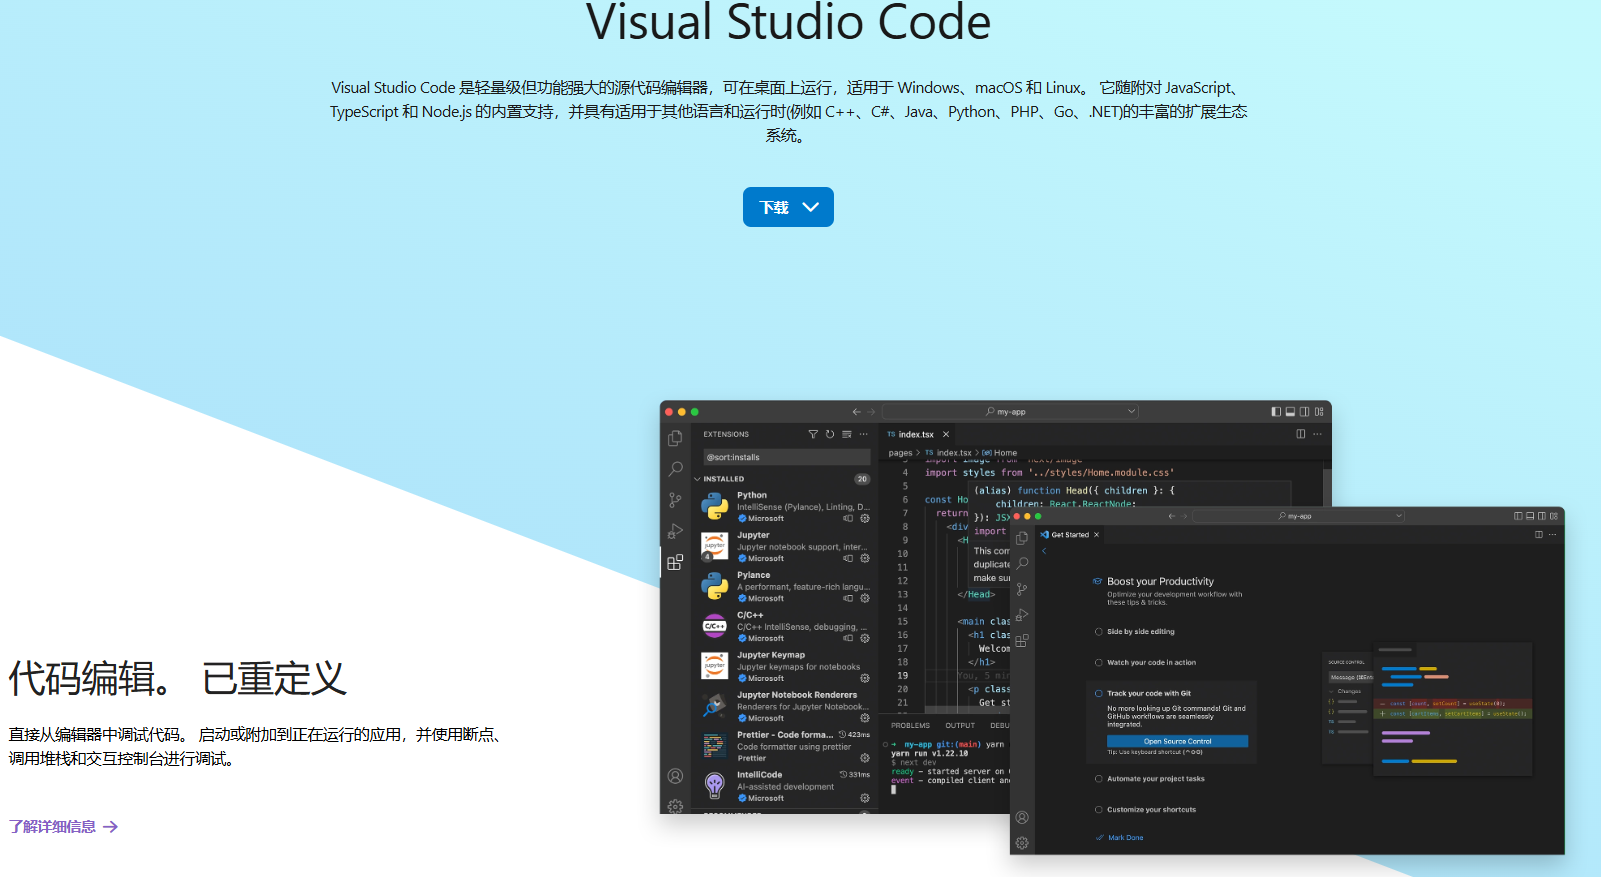Click the Mark Done link
Screen dimensions: 1601x877
pyautogui.click(x=1120, y=838)
